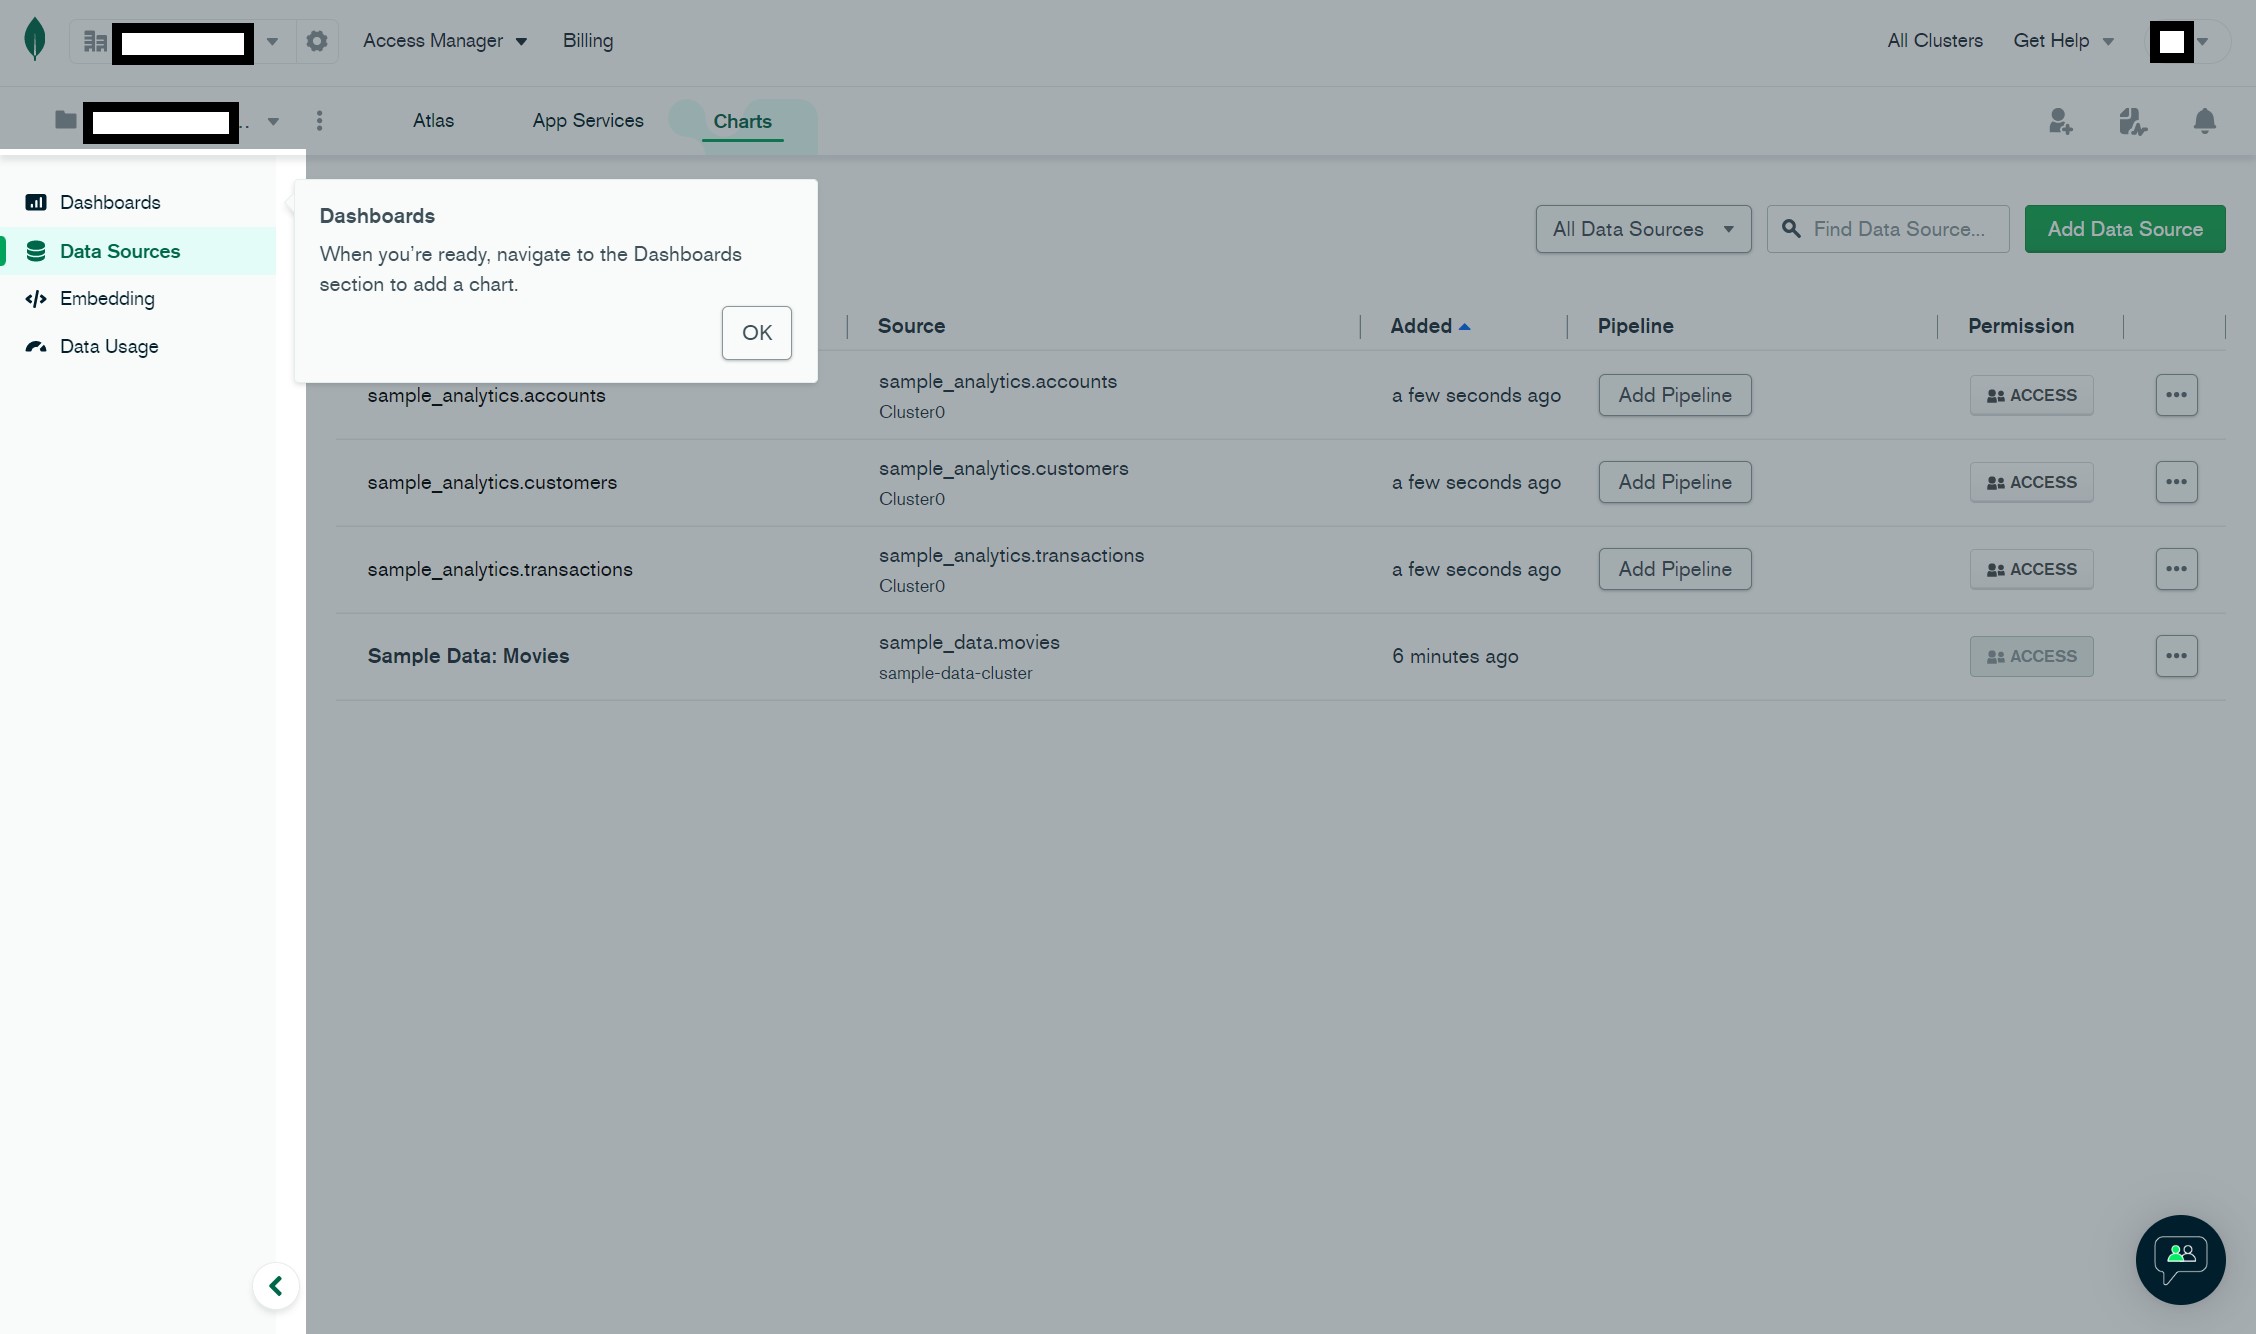Expand the organization selector dropdown arrow
Viewport: 2256px width, 1334px height.
[x=272, y=42]
